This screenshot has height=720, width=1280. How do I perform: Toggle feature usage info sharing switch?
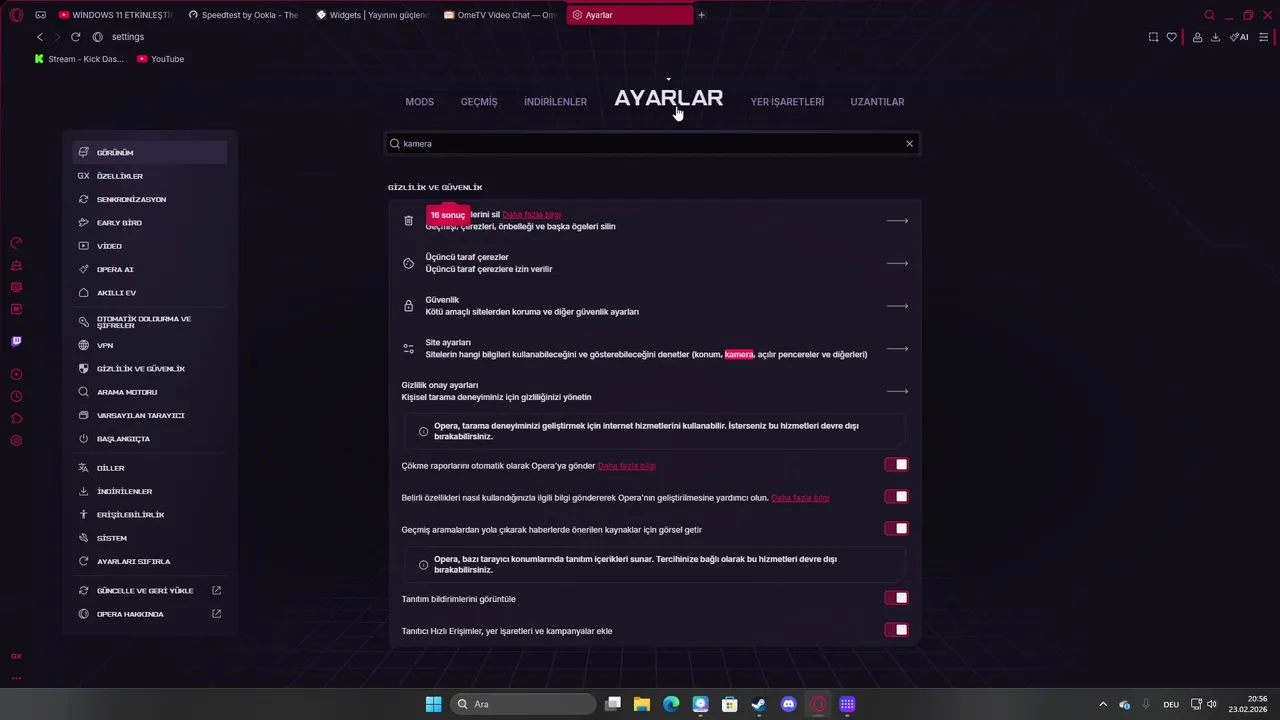coord(896,497)
